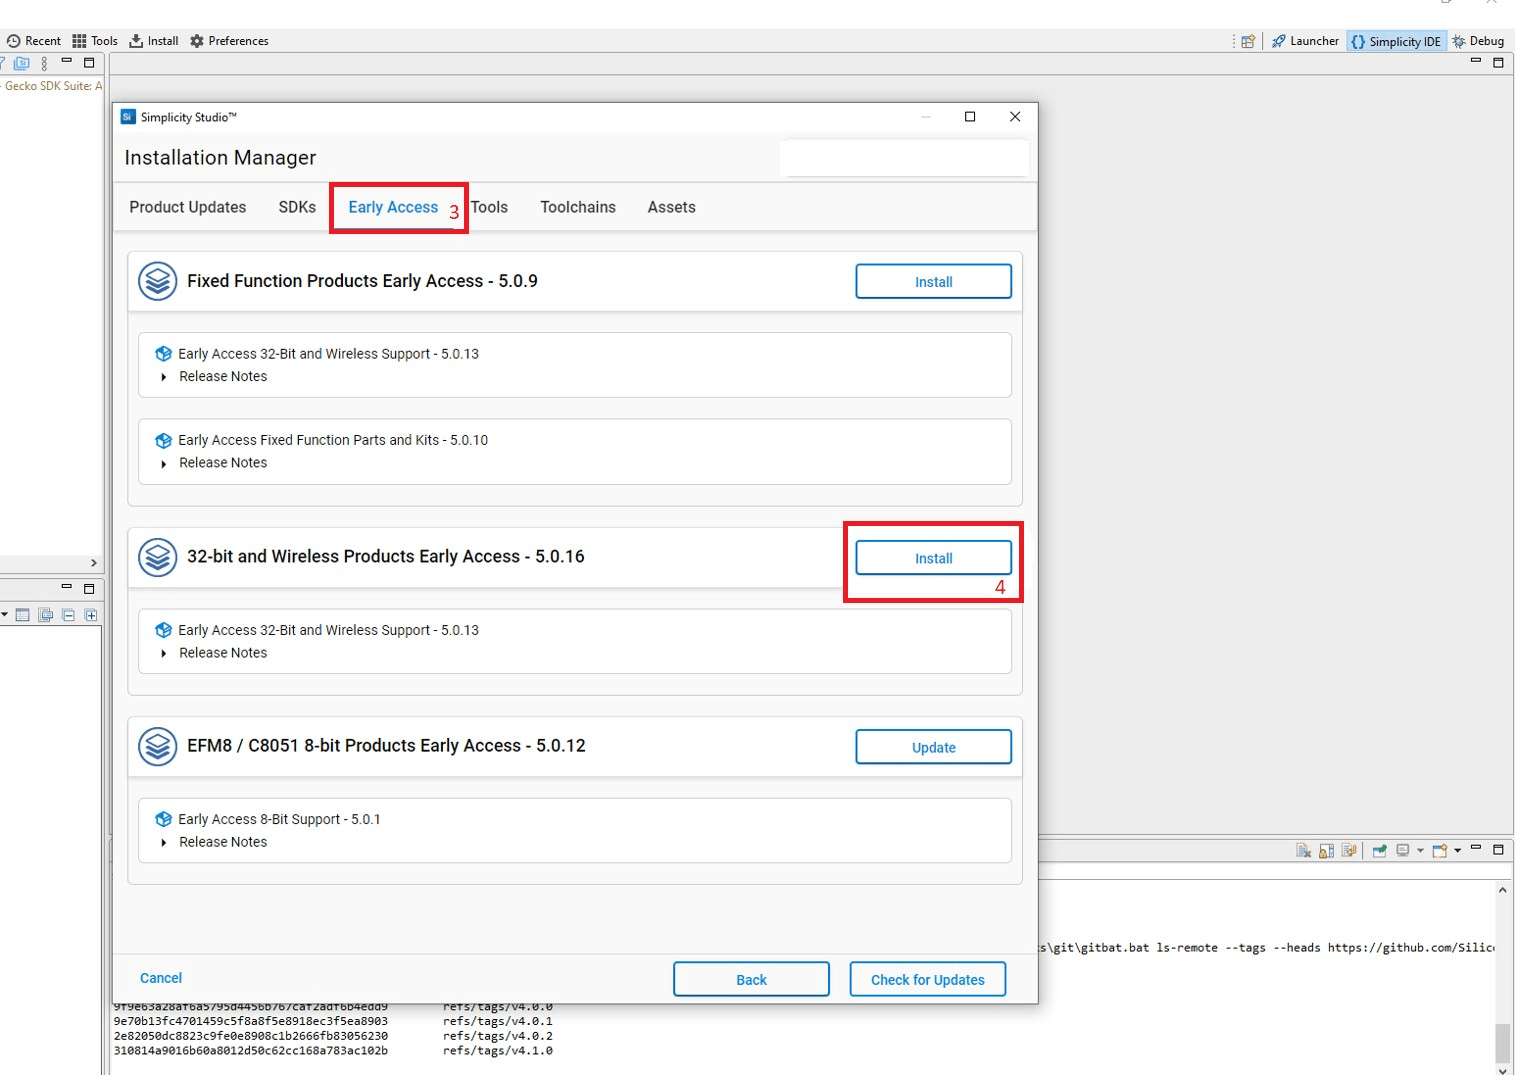Screen dimensions: 1515x1075
Task: Click the package icon for Fixed Function Parts and Kits
Action: point(163,440)
